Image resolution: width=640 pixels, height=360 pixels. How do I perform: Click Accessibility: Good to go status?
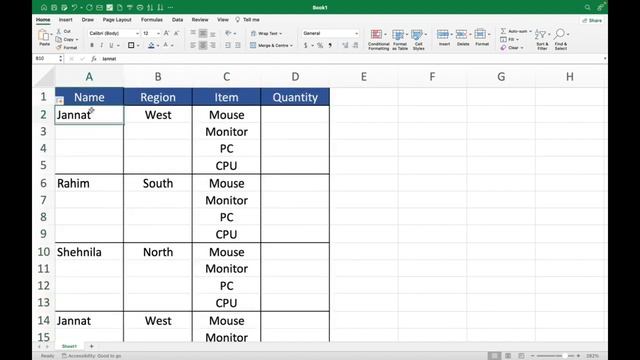[91, 356]
